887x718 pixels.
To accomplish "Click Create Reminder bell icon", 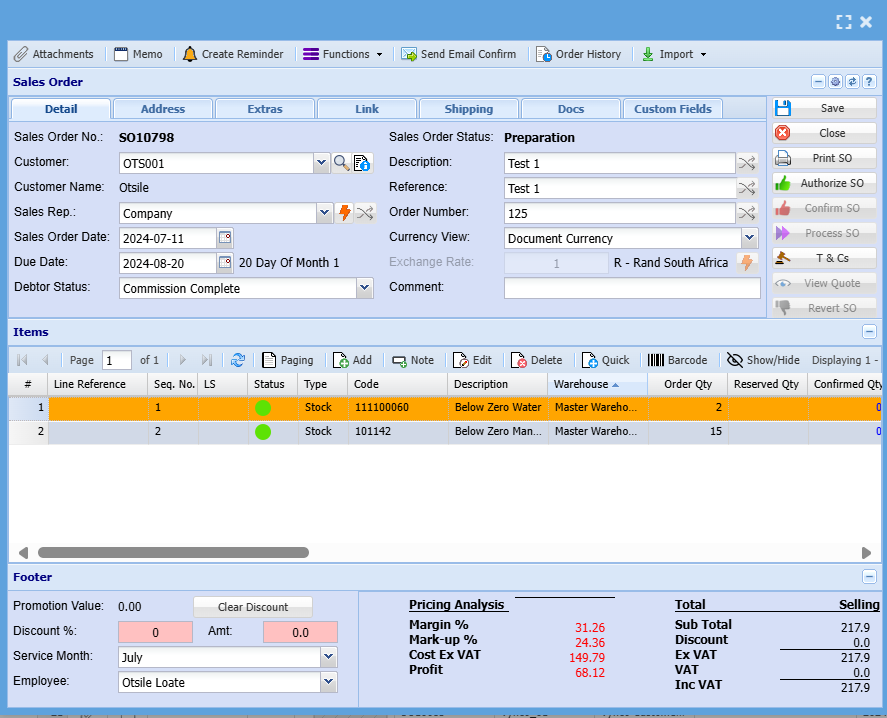I will click(190, 54).
